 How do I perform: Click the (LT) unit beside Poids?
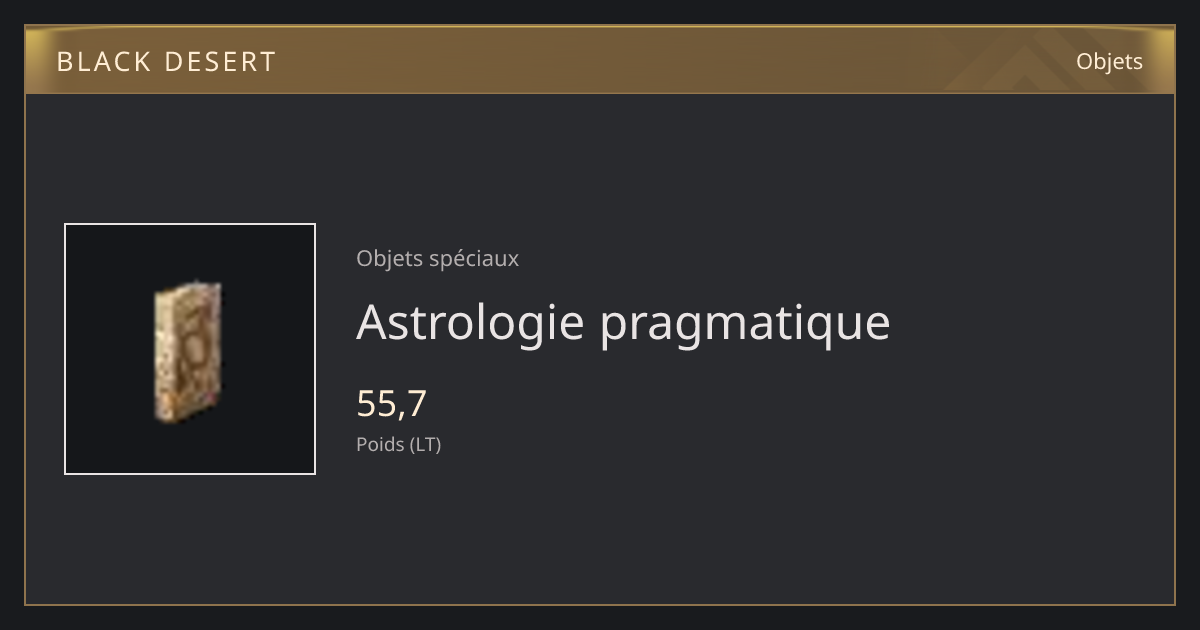tap(425, 444)
